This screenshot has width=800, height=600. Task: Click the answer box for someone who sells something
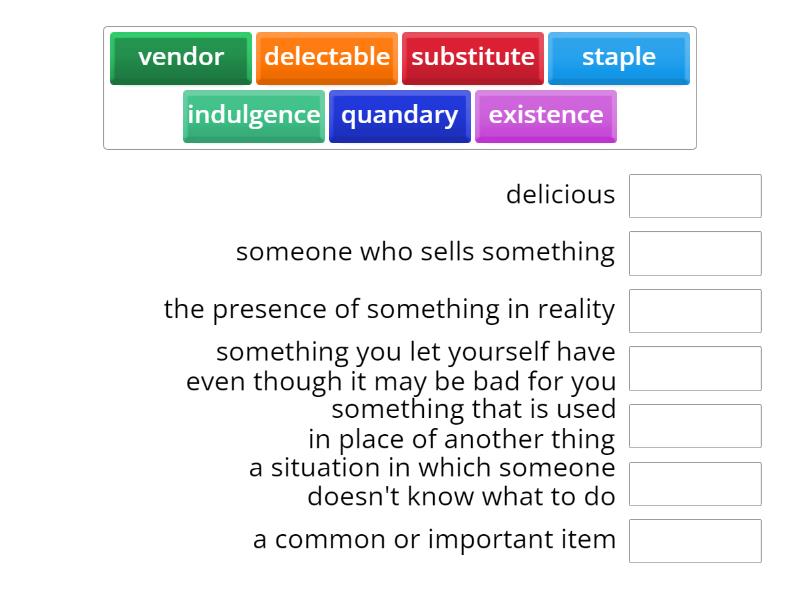[x=695, y=253]
